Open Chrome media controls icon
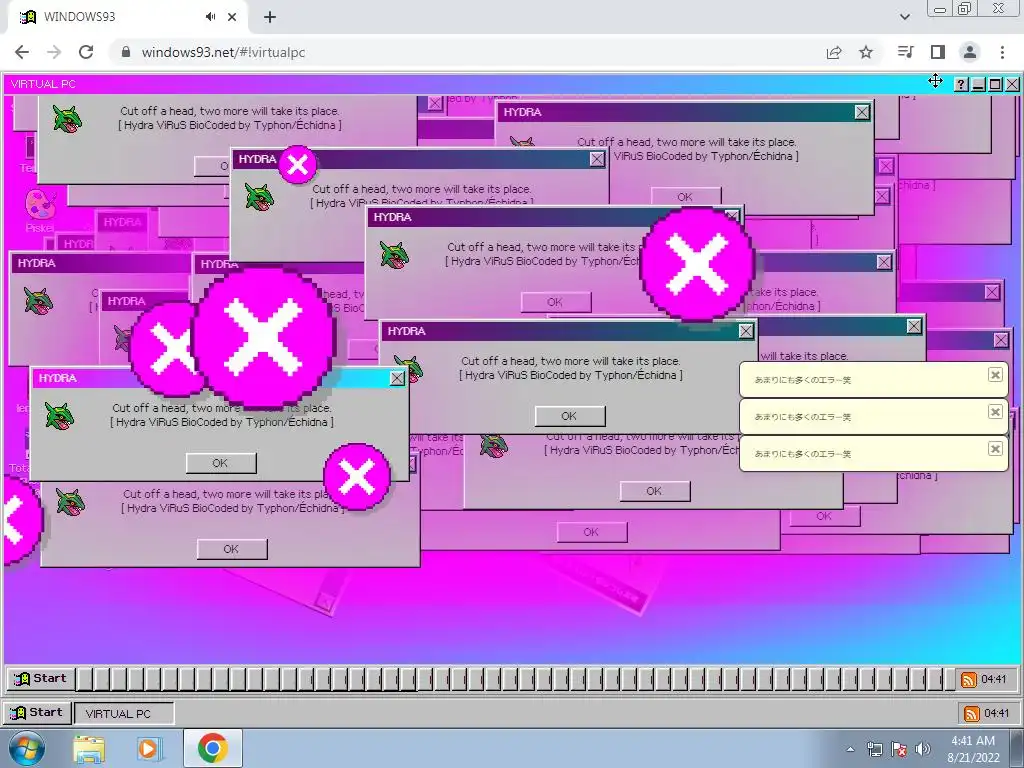The width and height of the screenshot is (1024, 768). tap(906, 52)
